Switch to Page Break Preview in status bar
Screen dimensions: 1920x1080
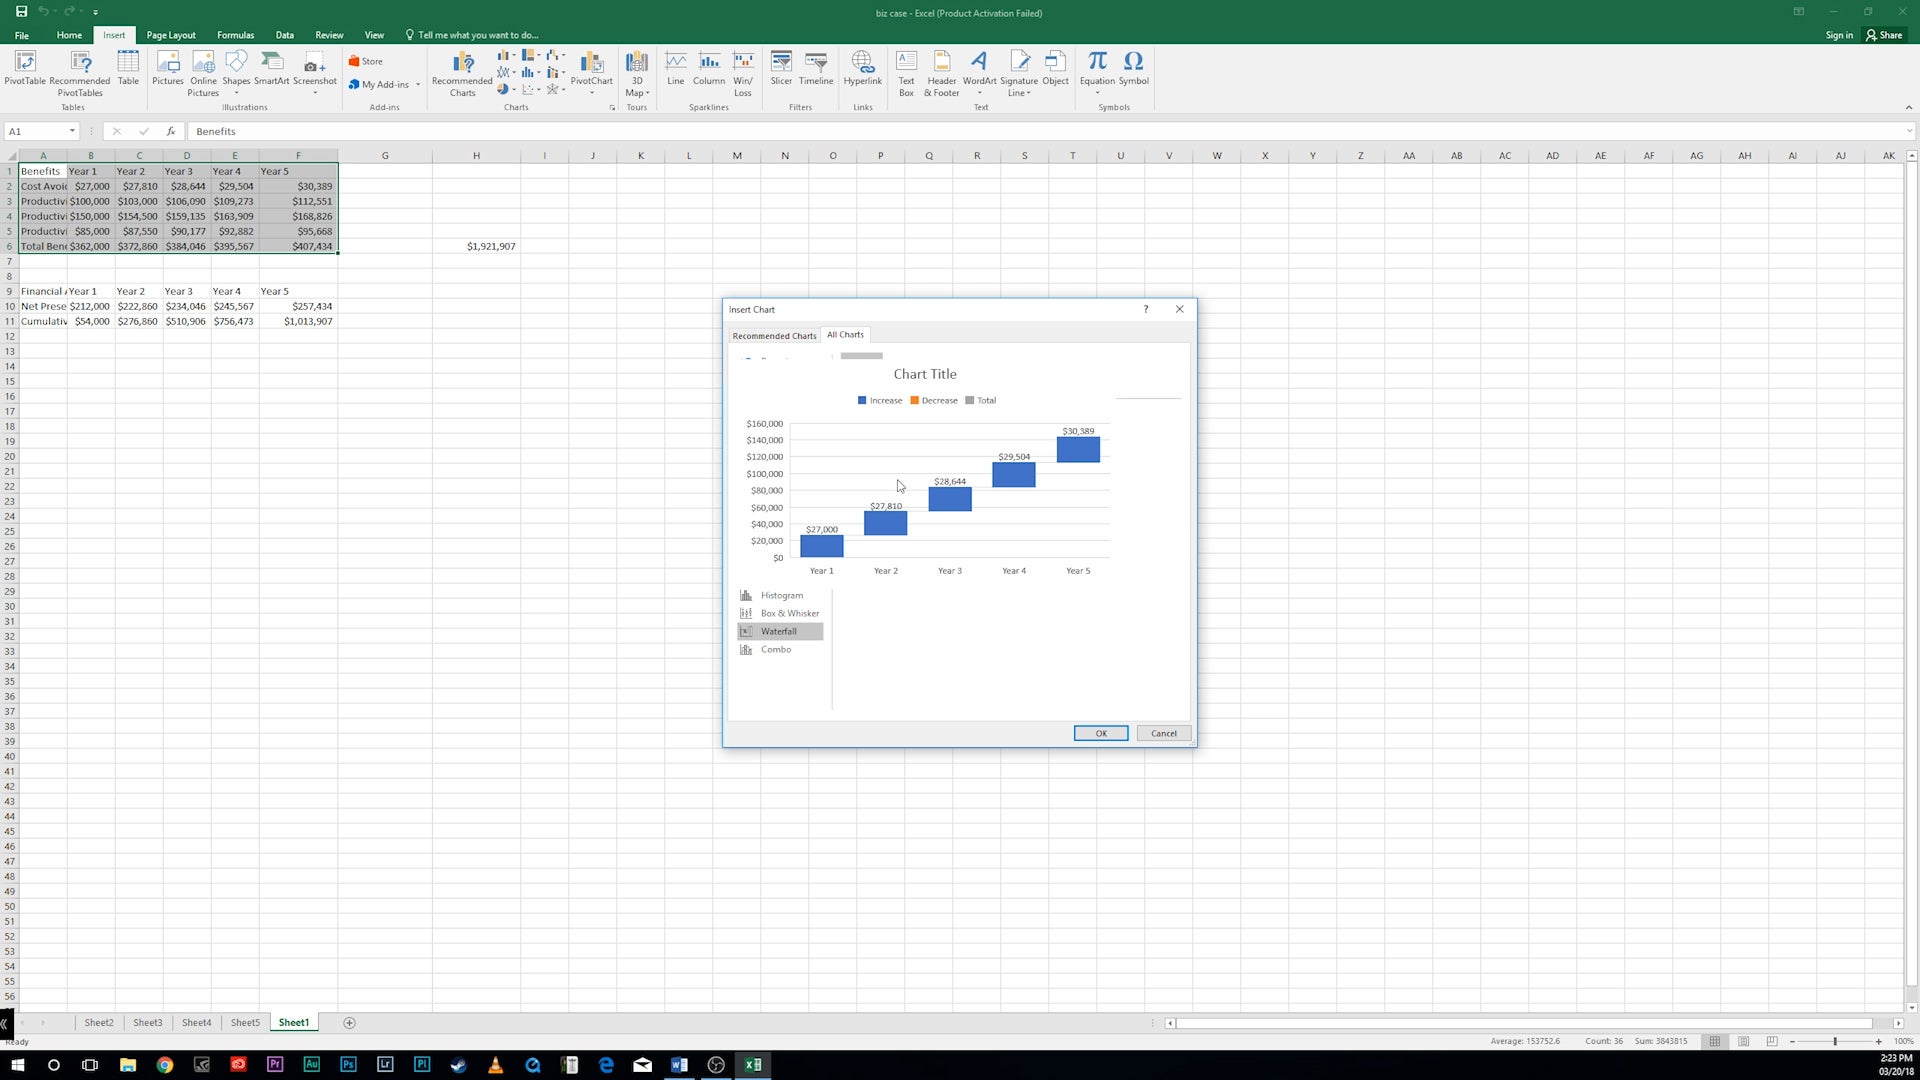(x=1771, y=1041)
